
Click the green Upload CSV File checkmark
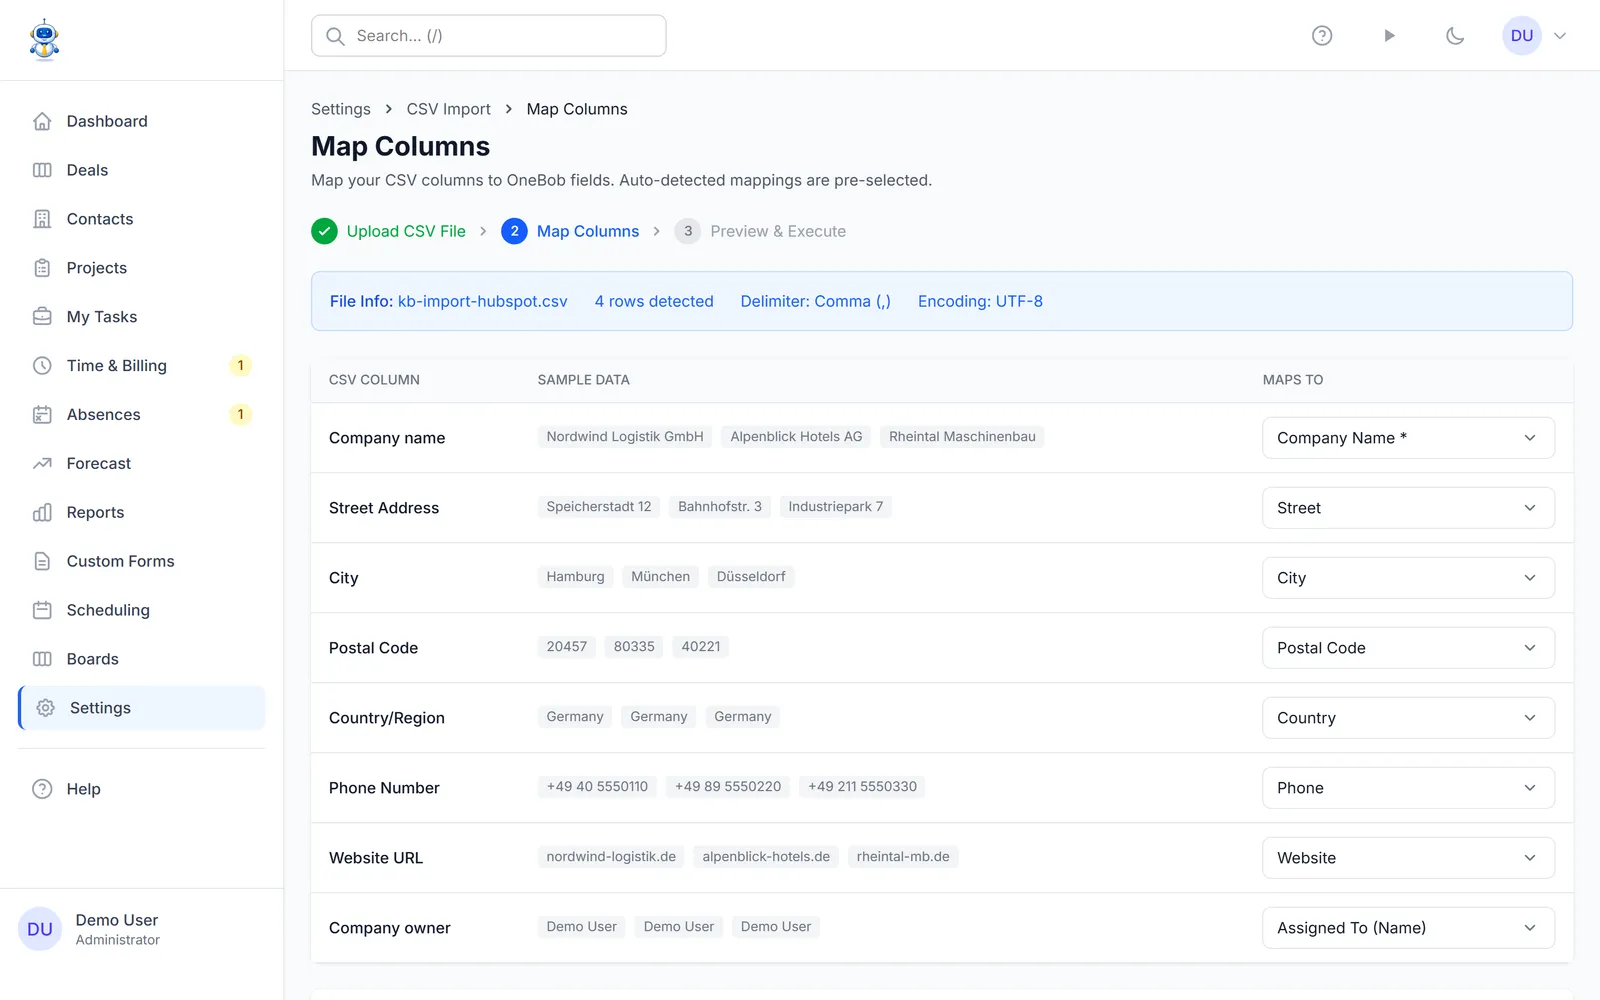(x=324, y=231)
